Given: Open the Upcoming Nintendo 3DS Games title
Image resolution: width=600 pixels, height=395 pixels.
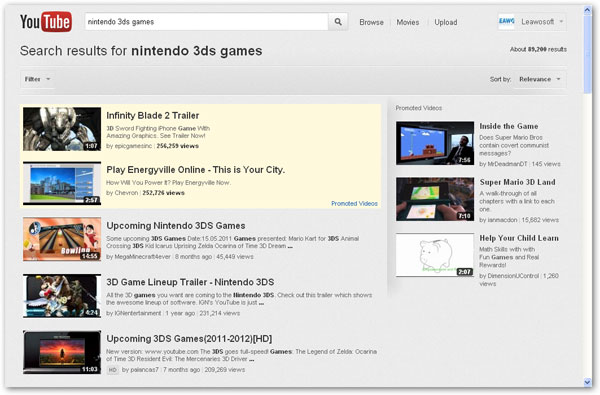Looking at the screenshot, I should tap(176, 226).
